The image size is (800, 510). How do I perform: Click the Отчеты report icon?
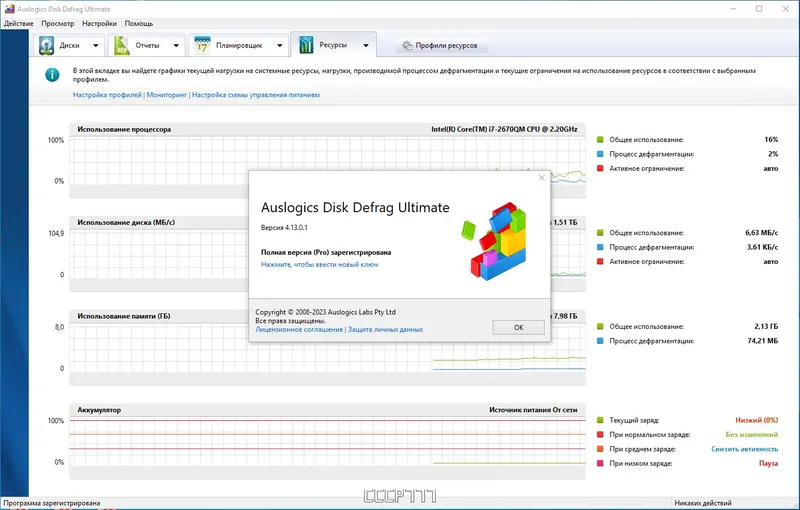[121, 45]
